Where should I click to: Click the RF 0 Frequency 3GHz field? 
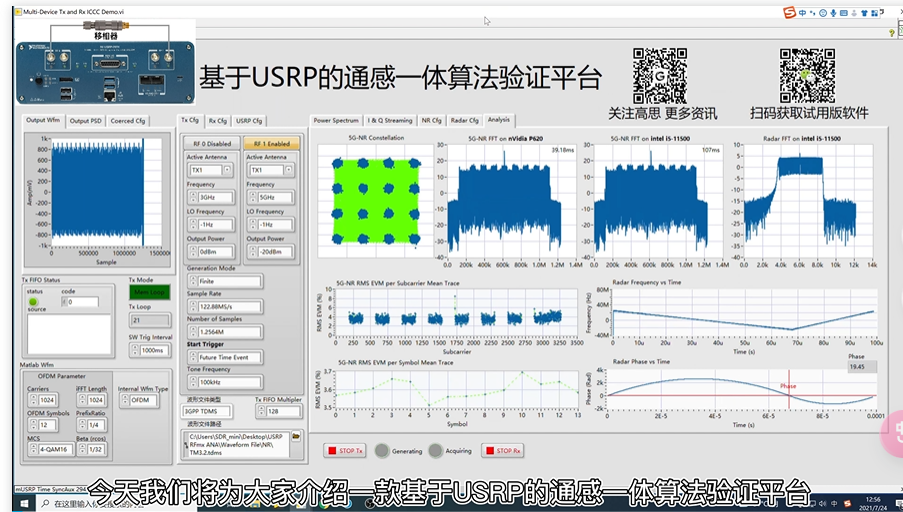(x=211, y=197)
